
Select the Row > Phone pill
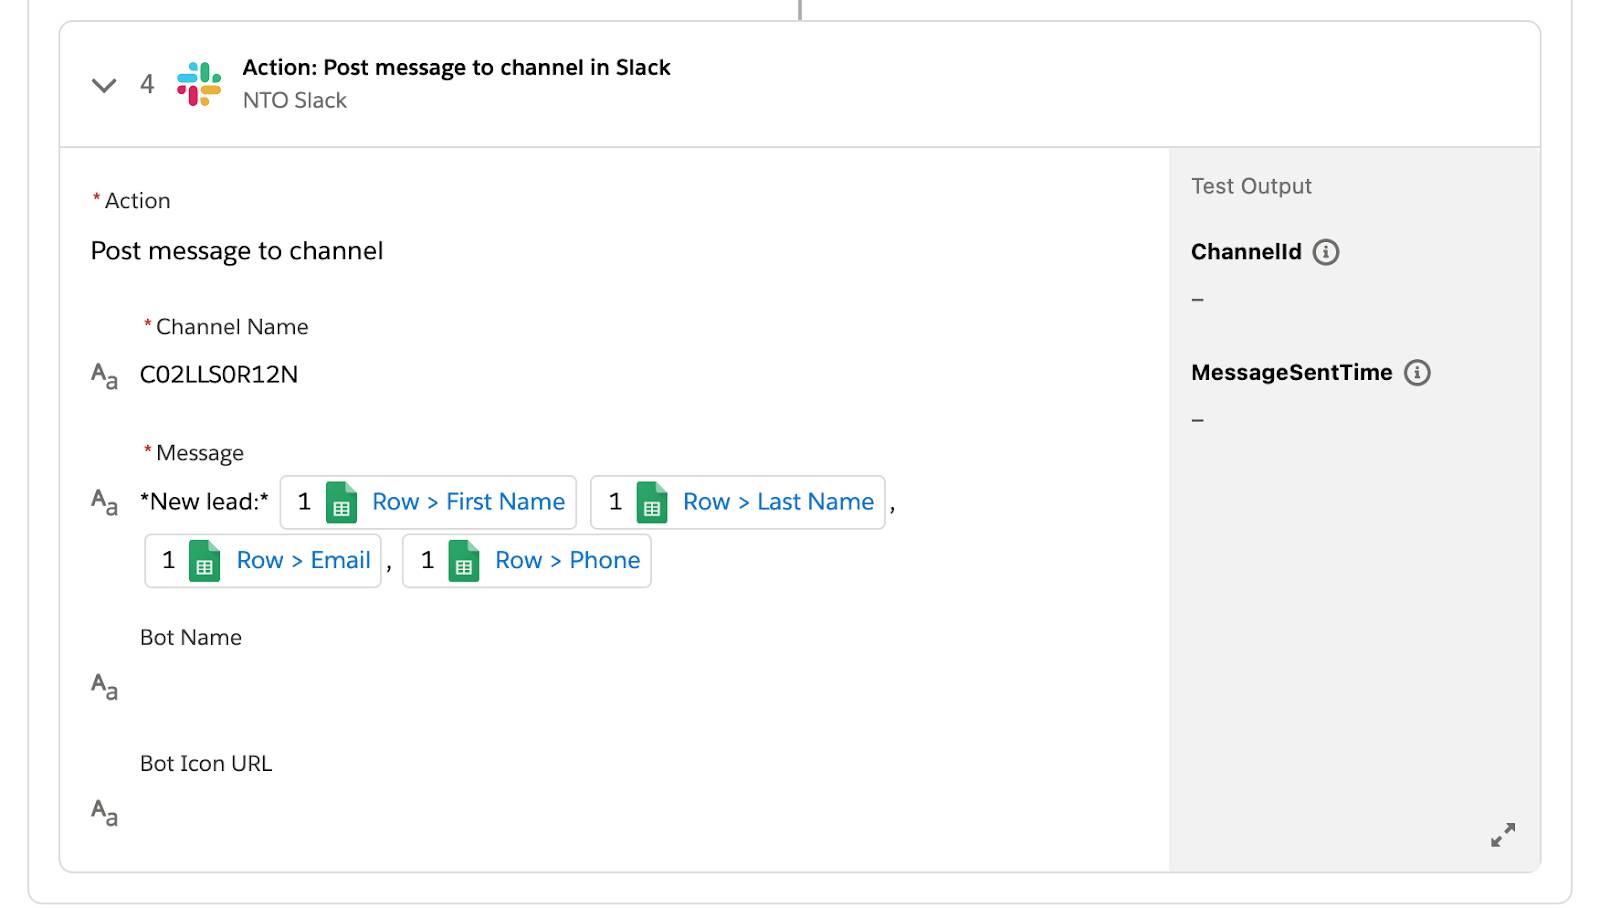(527, 561)
